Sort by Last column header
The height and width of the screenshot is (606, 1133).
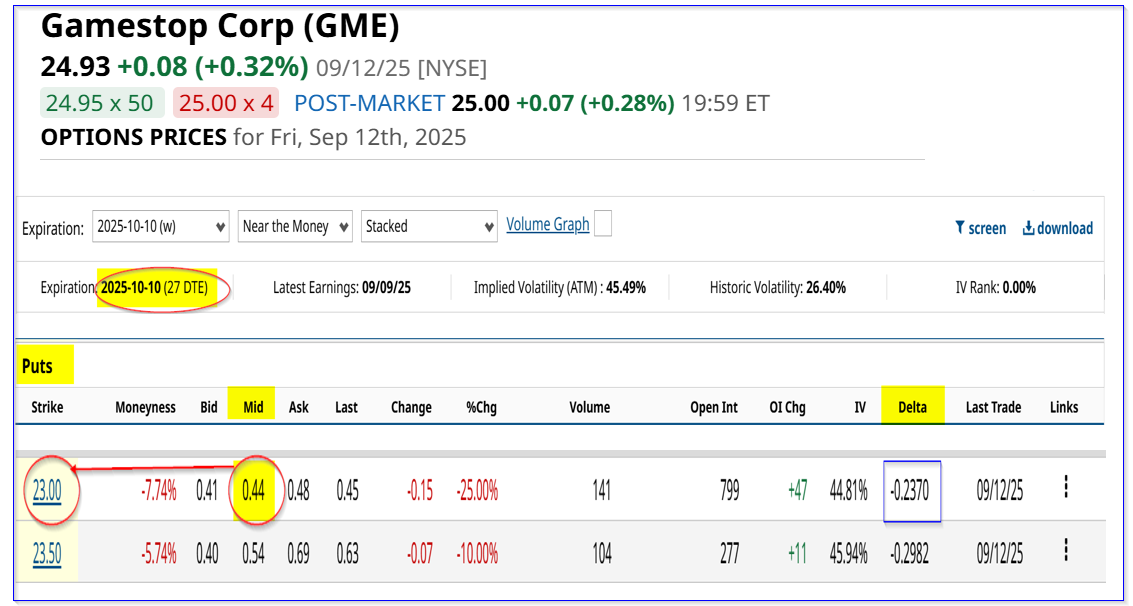(346, 407)
